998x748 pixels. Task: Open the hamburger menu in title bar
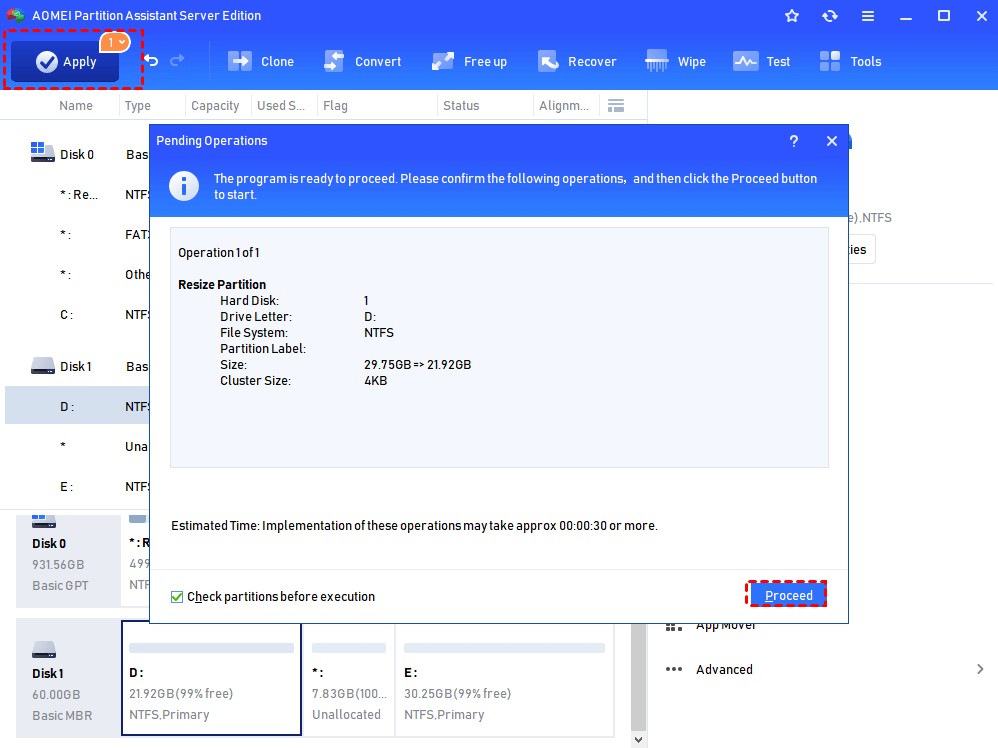[x=868, y=16]
